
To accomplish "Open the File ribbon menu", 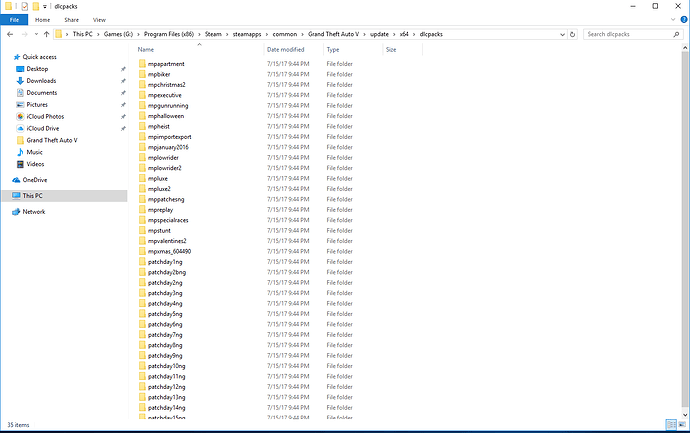I will [x=14, y=20].
